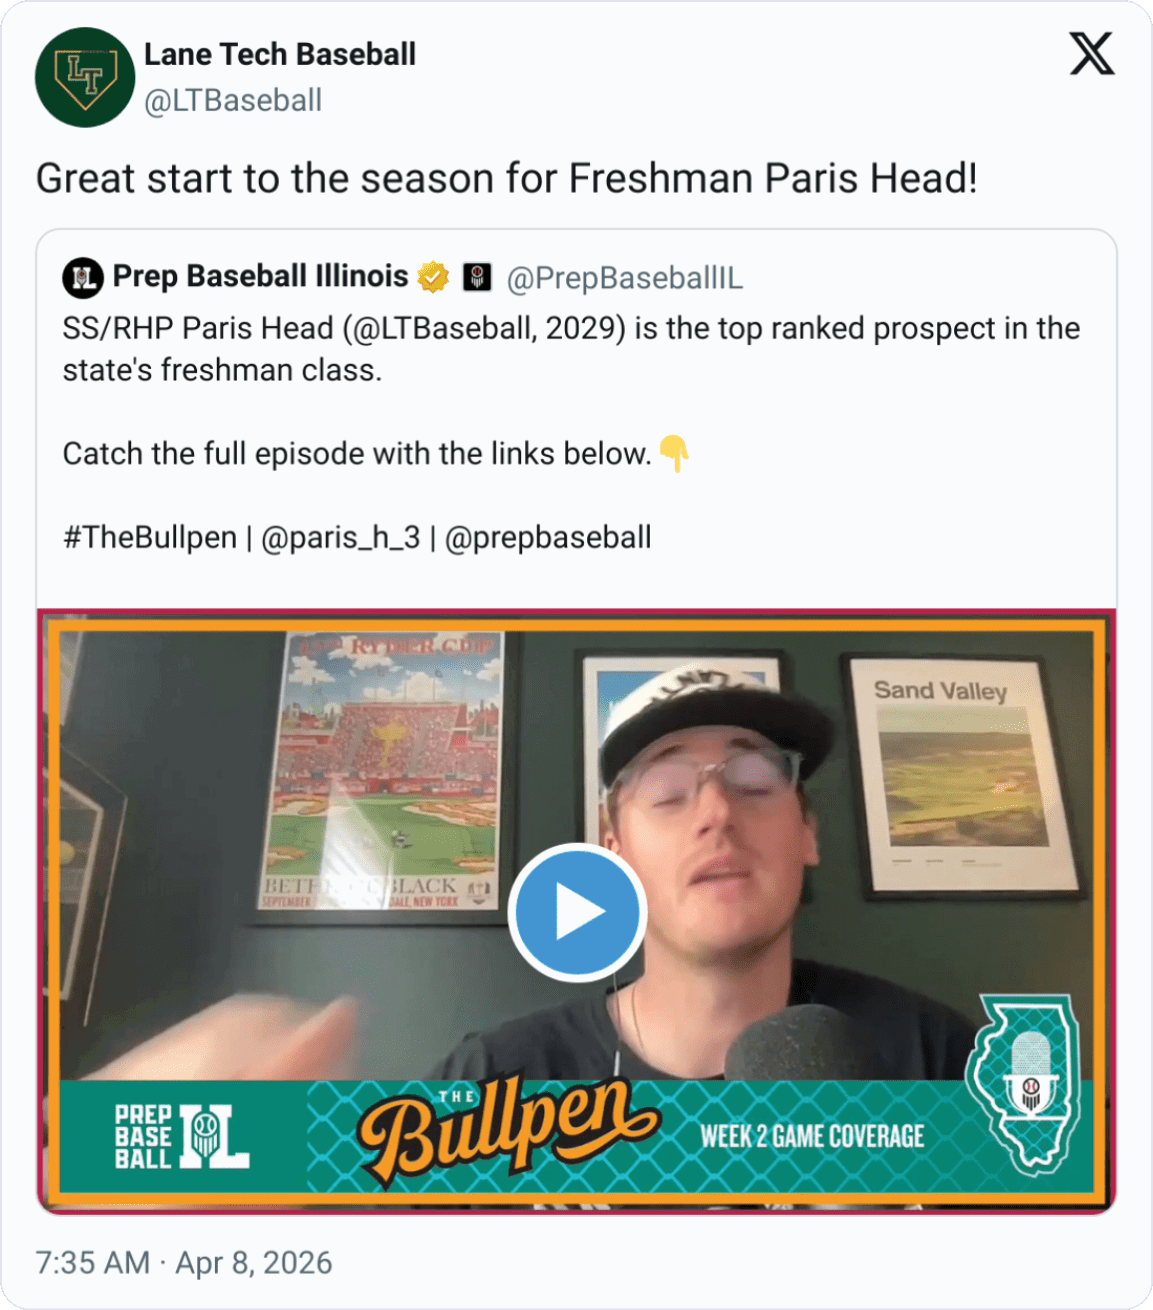
Task: Click the #TheBullpen hashtag
Action: click(x=150, y=537)
